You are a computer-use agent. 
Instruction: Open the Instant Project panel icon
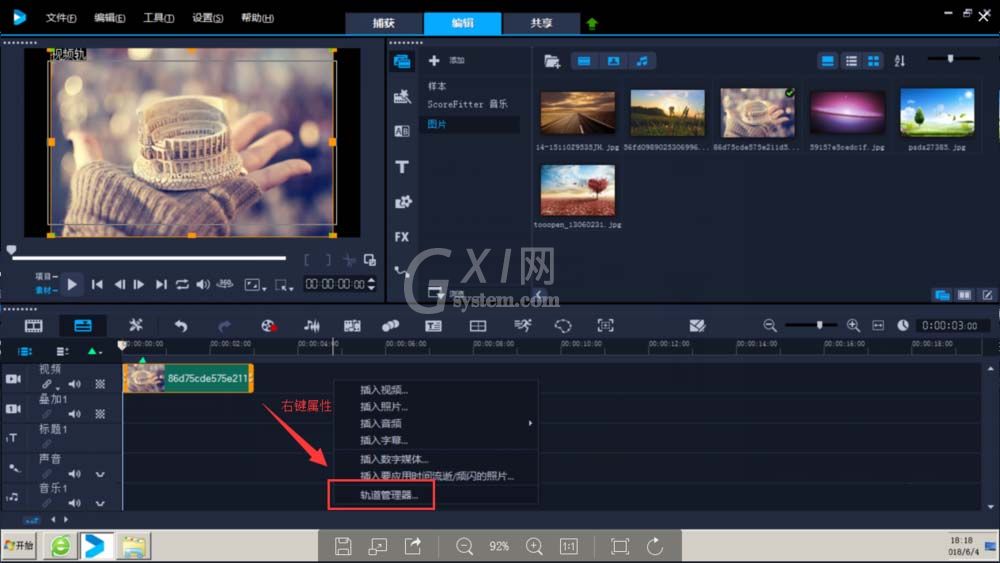(402, 96)
